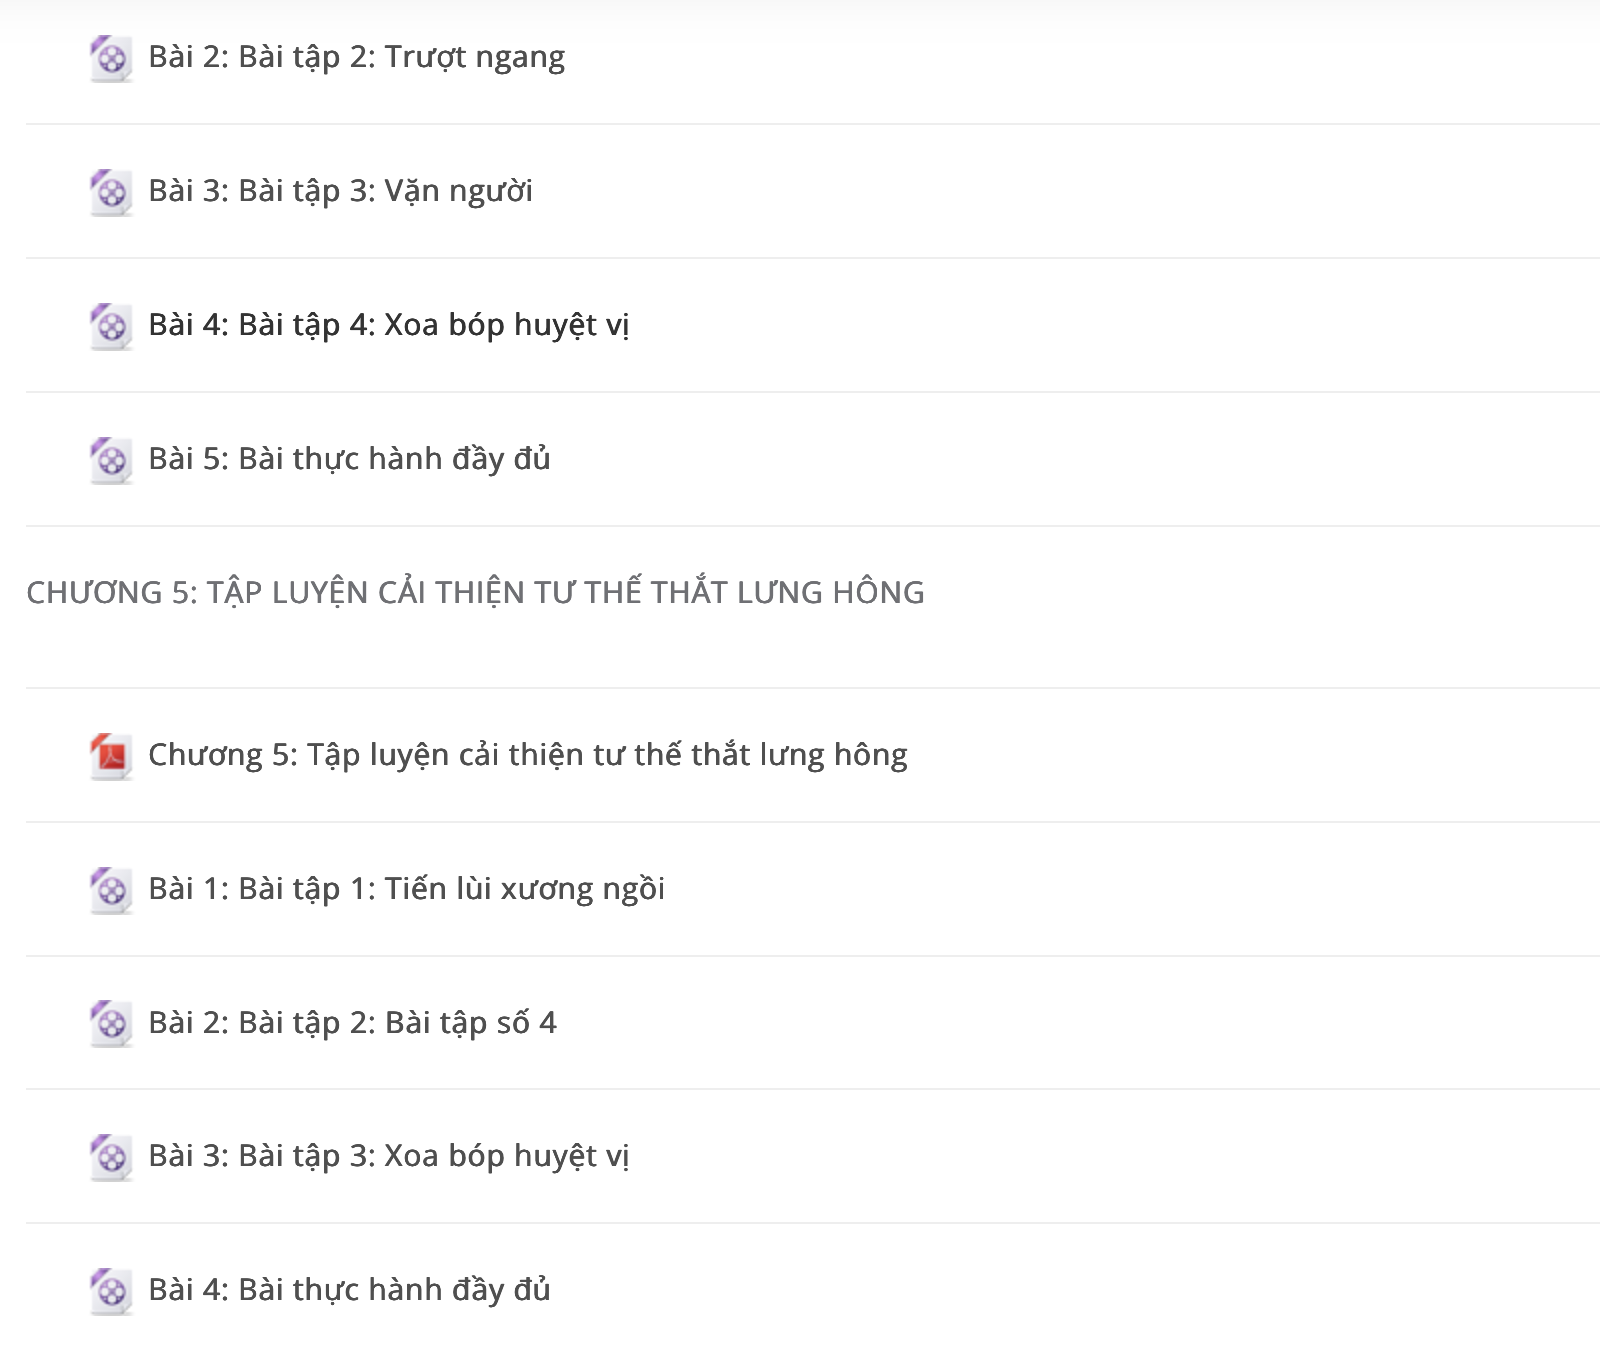This screenshot has height=1350, width=1600.
Task: Click video icon beside Bài 3: Vặn người
Action: 111,192
